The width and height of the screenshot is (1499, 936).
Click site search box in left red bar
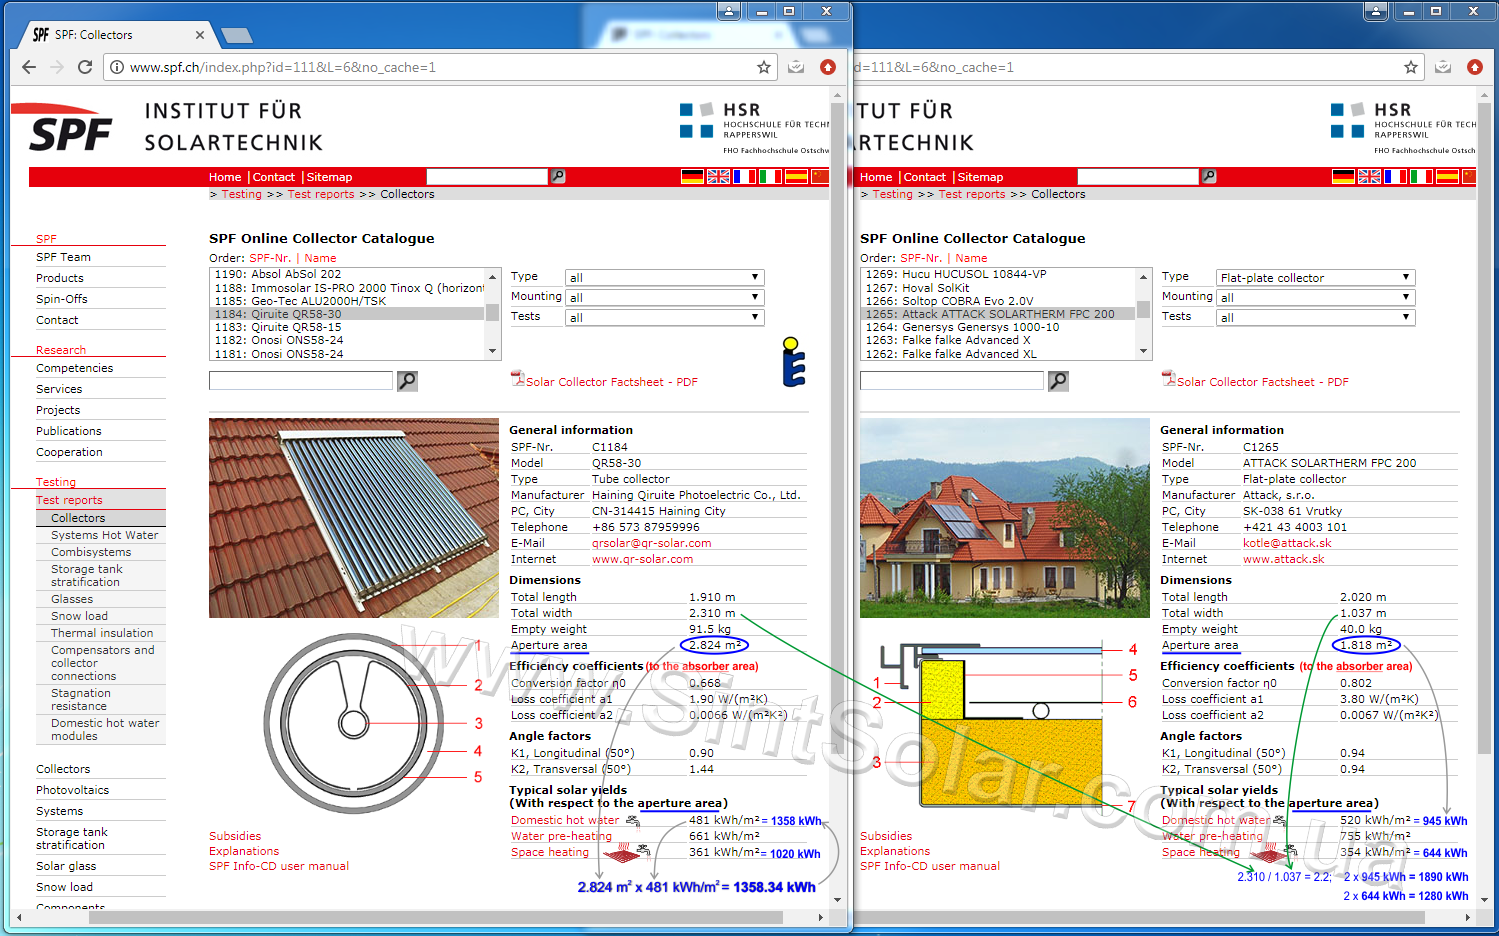pos(487,176)
